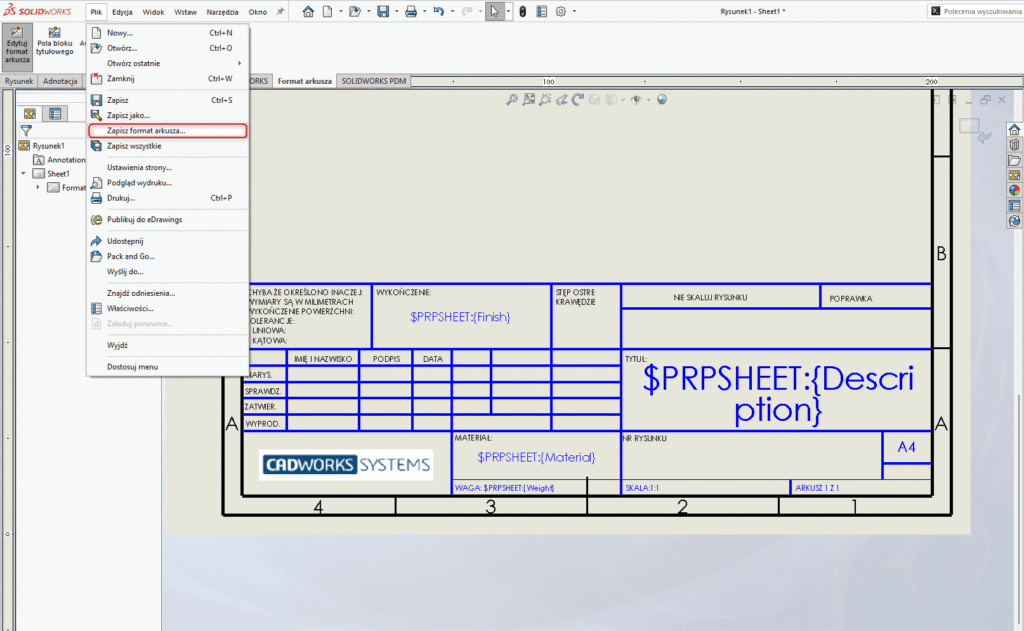Open Options via the gear icon
Viewport: 1024px width, 631px height.
[560, 11]
